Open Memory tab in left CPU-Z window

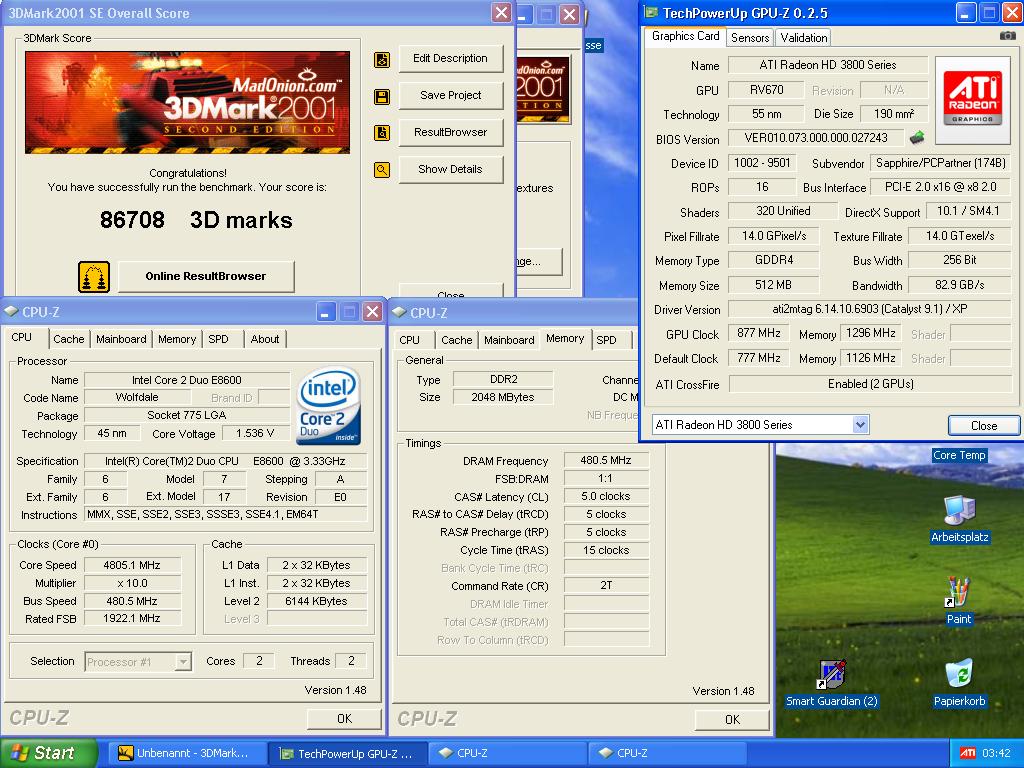(x=176, y=339)
